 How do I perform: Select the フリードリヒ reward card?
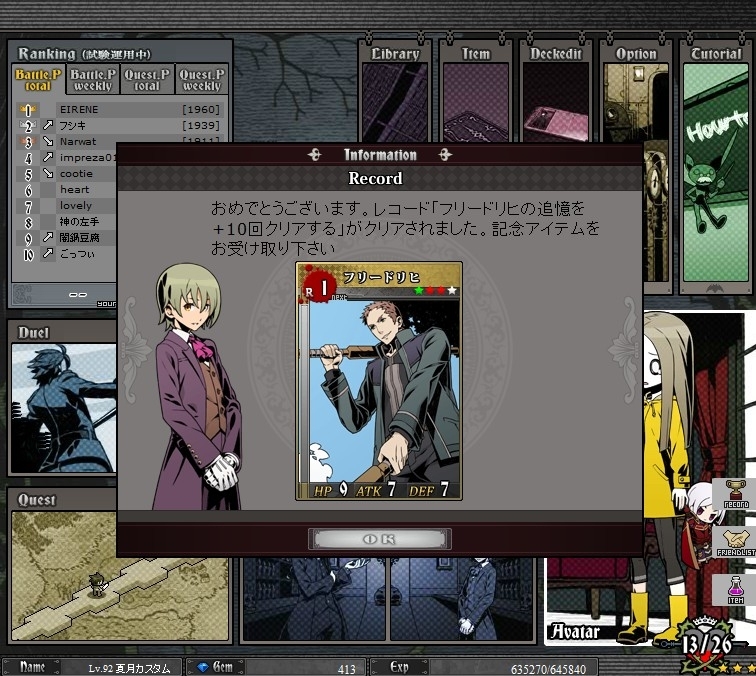379,381
